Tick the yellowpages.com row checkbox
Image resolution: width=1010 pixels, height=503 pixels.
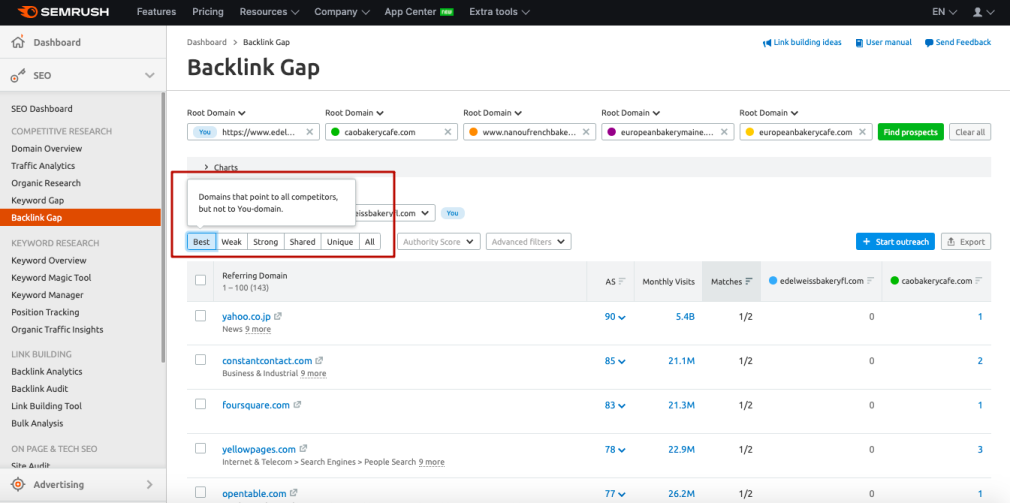pos(201,449)
